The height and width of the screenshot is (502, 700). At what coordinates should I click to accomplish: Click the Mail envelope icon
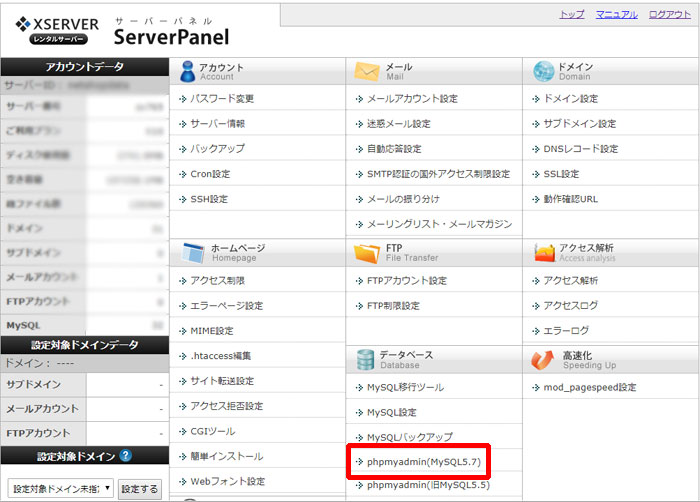367,71
